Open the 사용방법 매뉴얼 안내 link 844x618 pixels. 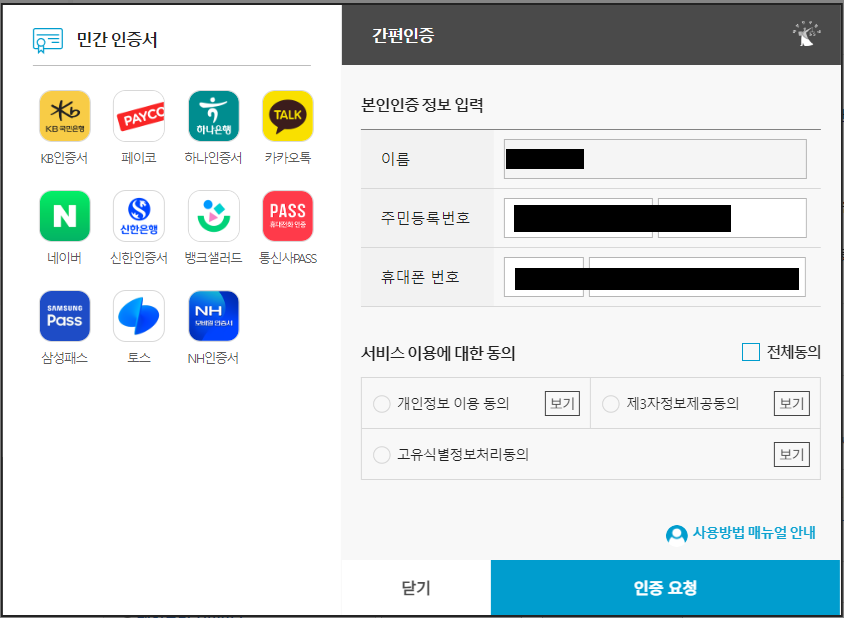[754, 533]
